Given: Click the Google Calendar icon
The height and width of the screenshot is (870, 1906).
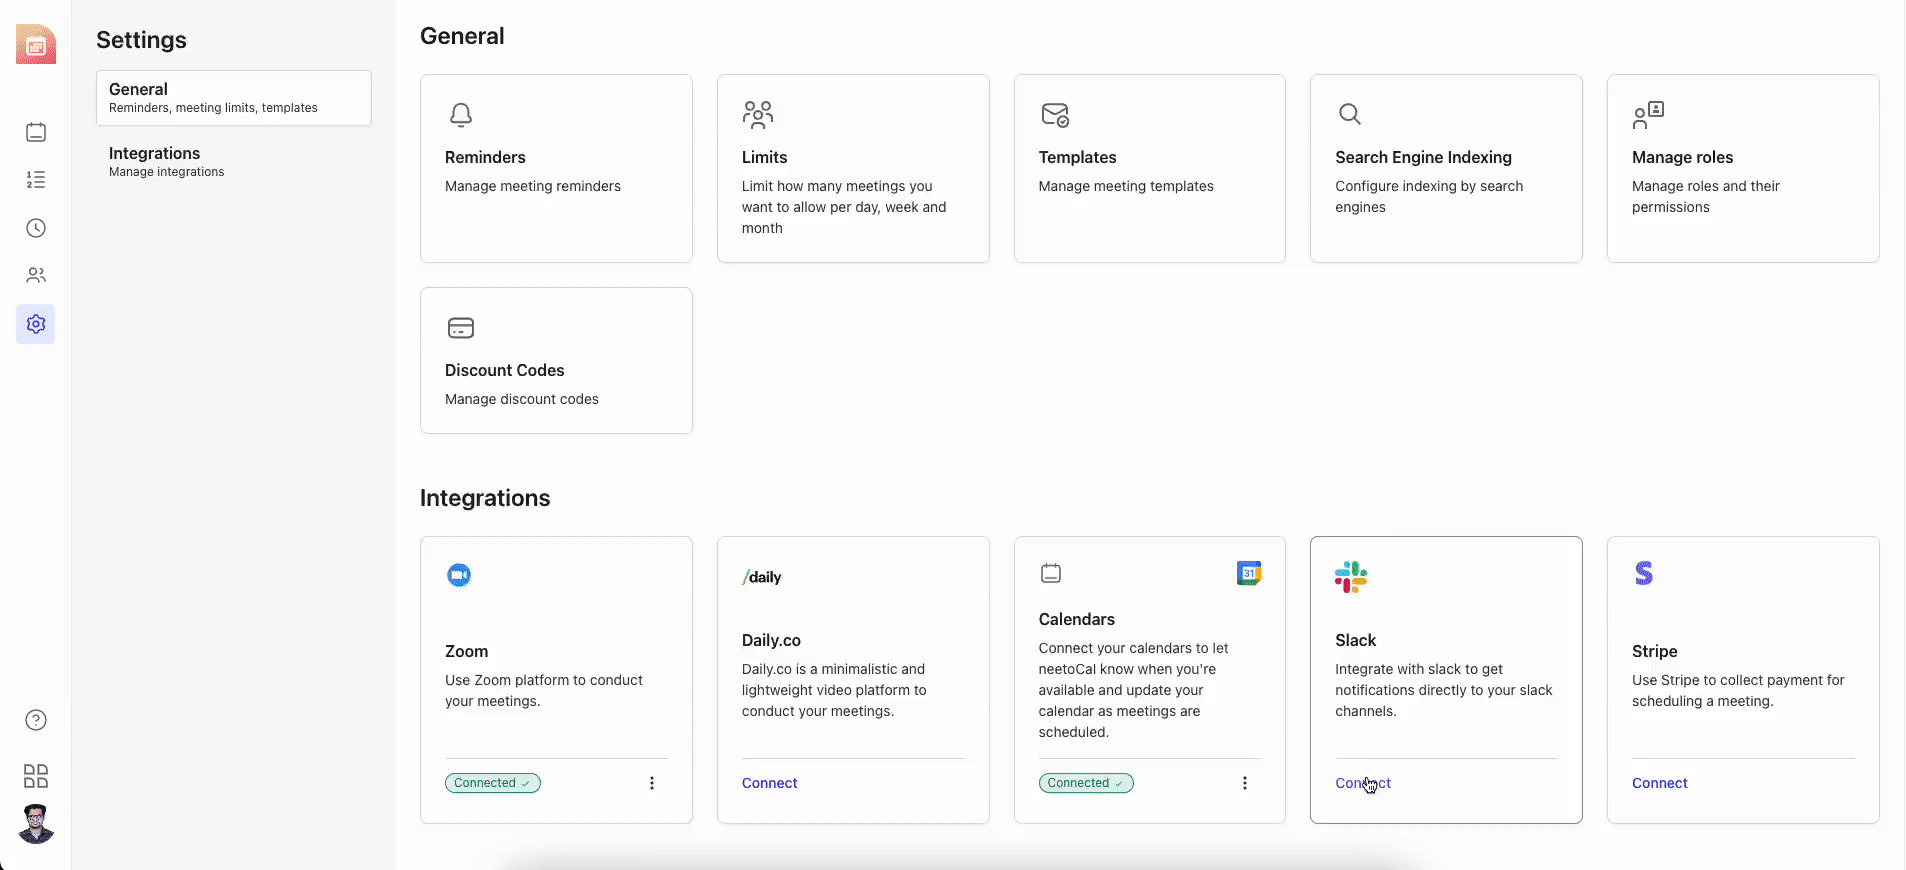Looking at the screenshot, I should click(x=1249, y=573).
